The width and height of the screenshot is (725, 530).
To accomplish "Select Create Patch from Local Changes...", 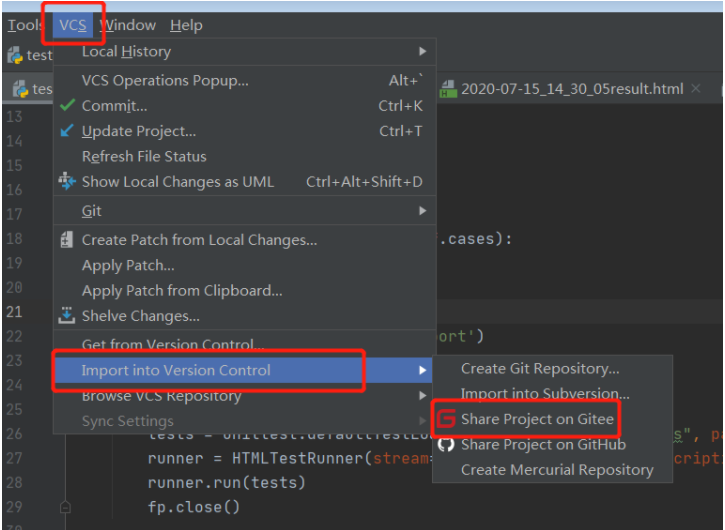I will (x=245, y=240).
